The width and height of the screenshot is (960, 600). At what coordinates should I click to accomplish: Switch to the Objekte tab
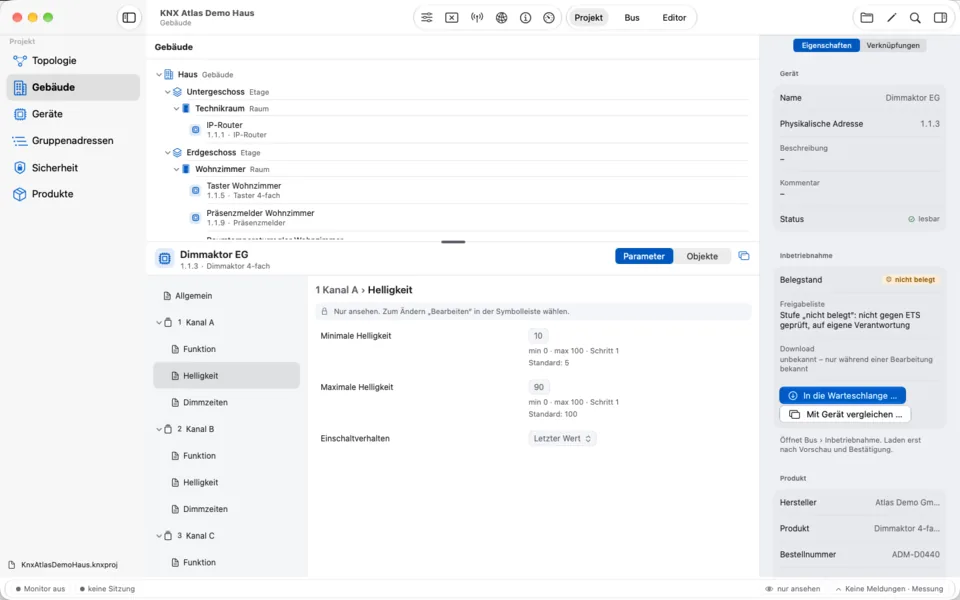pyautogui.click(x=702, y=257)
